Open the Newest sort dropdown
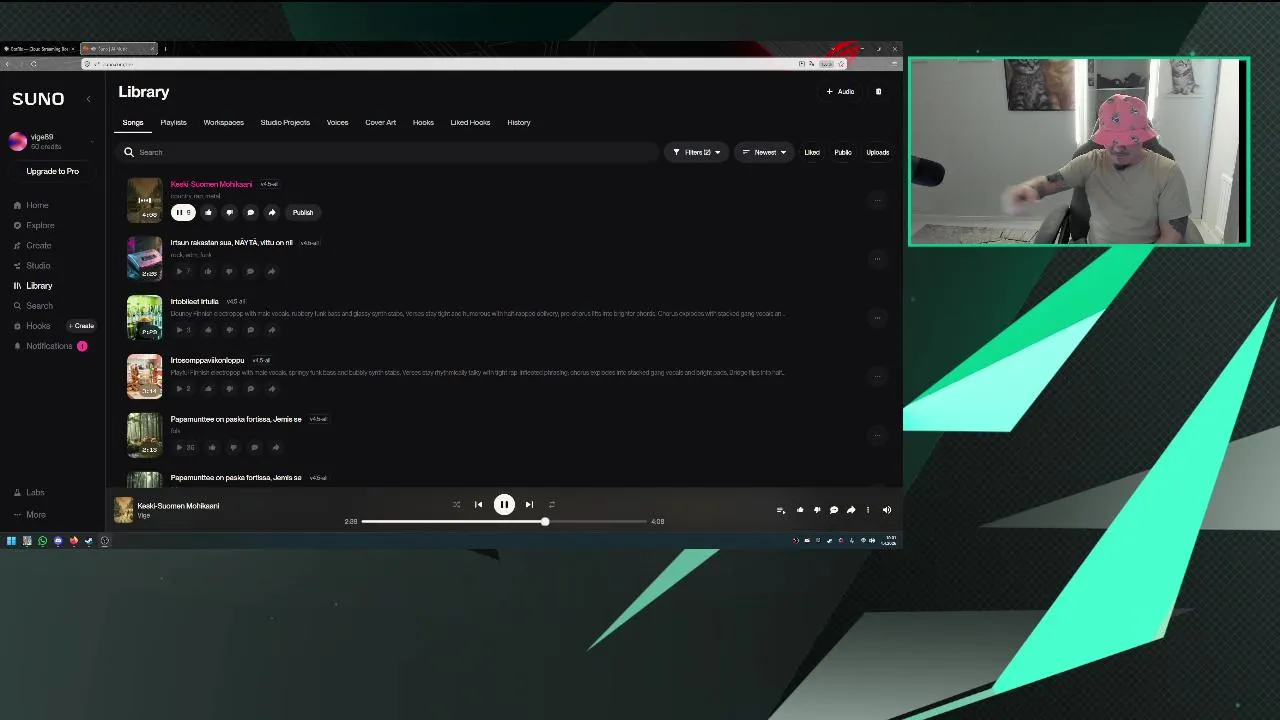 click(764, 152)
